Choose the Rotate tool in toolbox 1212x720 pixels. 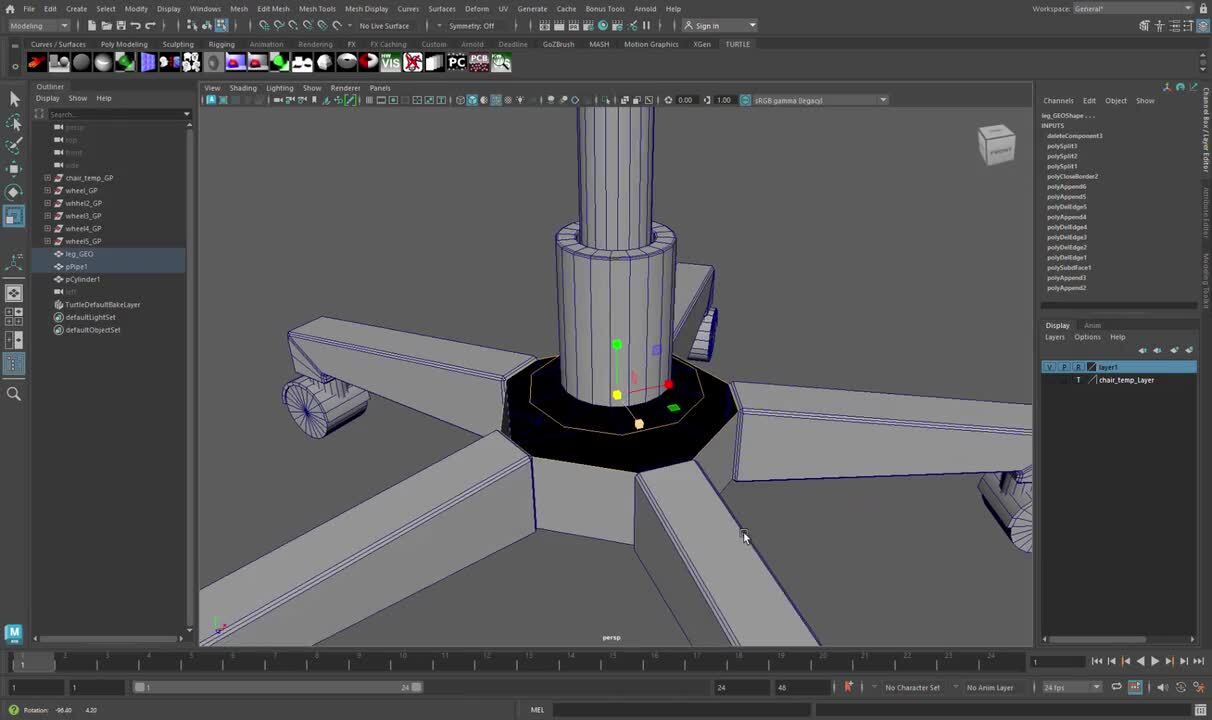pos(14,192)
